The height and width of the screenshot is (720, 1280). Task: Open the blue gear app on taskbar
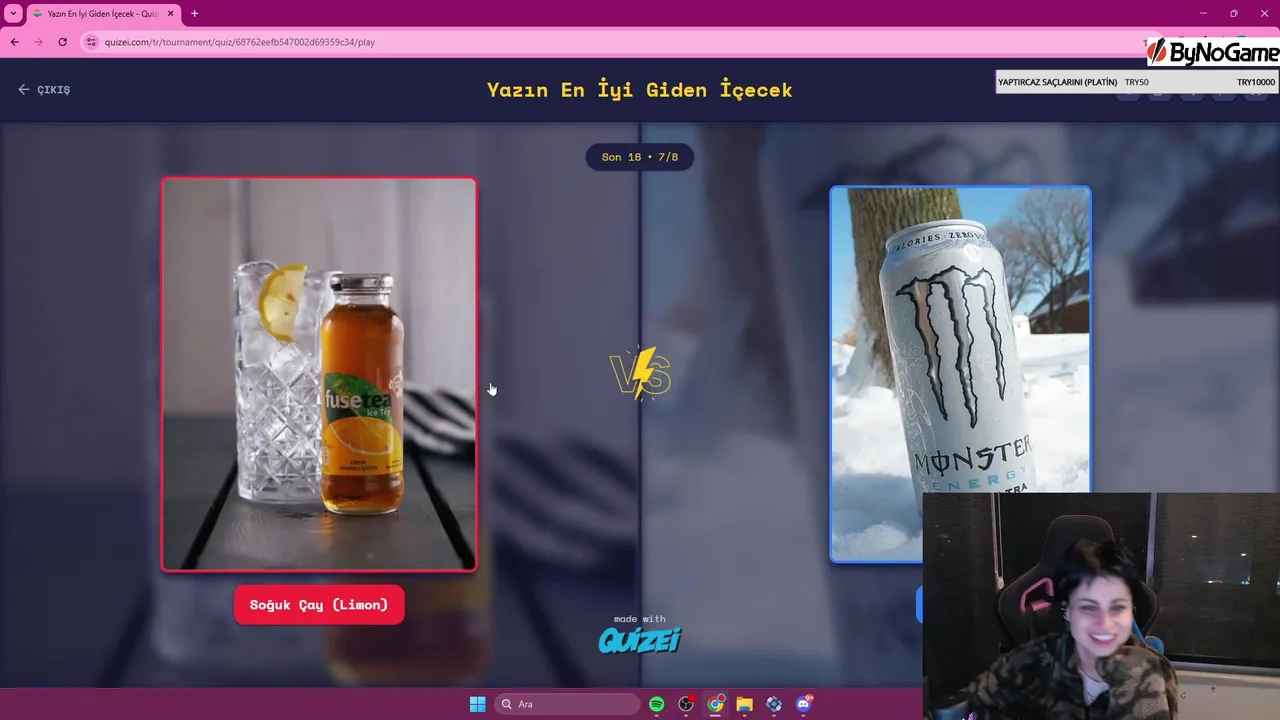[774, 704]
